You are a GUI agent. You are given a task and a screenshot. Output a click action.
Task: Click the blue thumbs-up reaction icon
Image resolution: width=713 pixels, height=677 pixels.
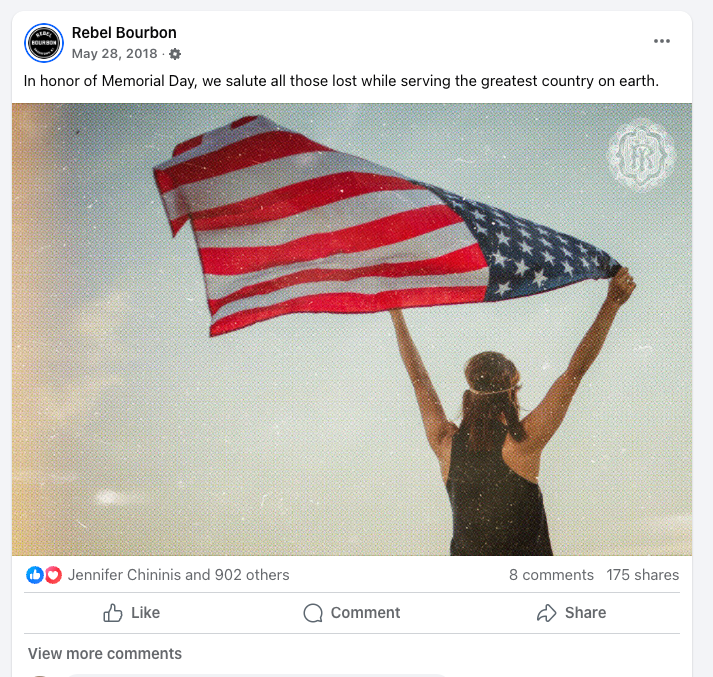[x=35, y=575]
